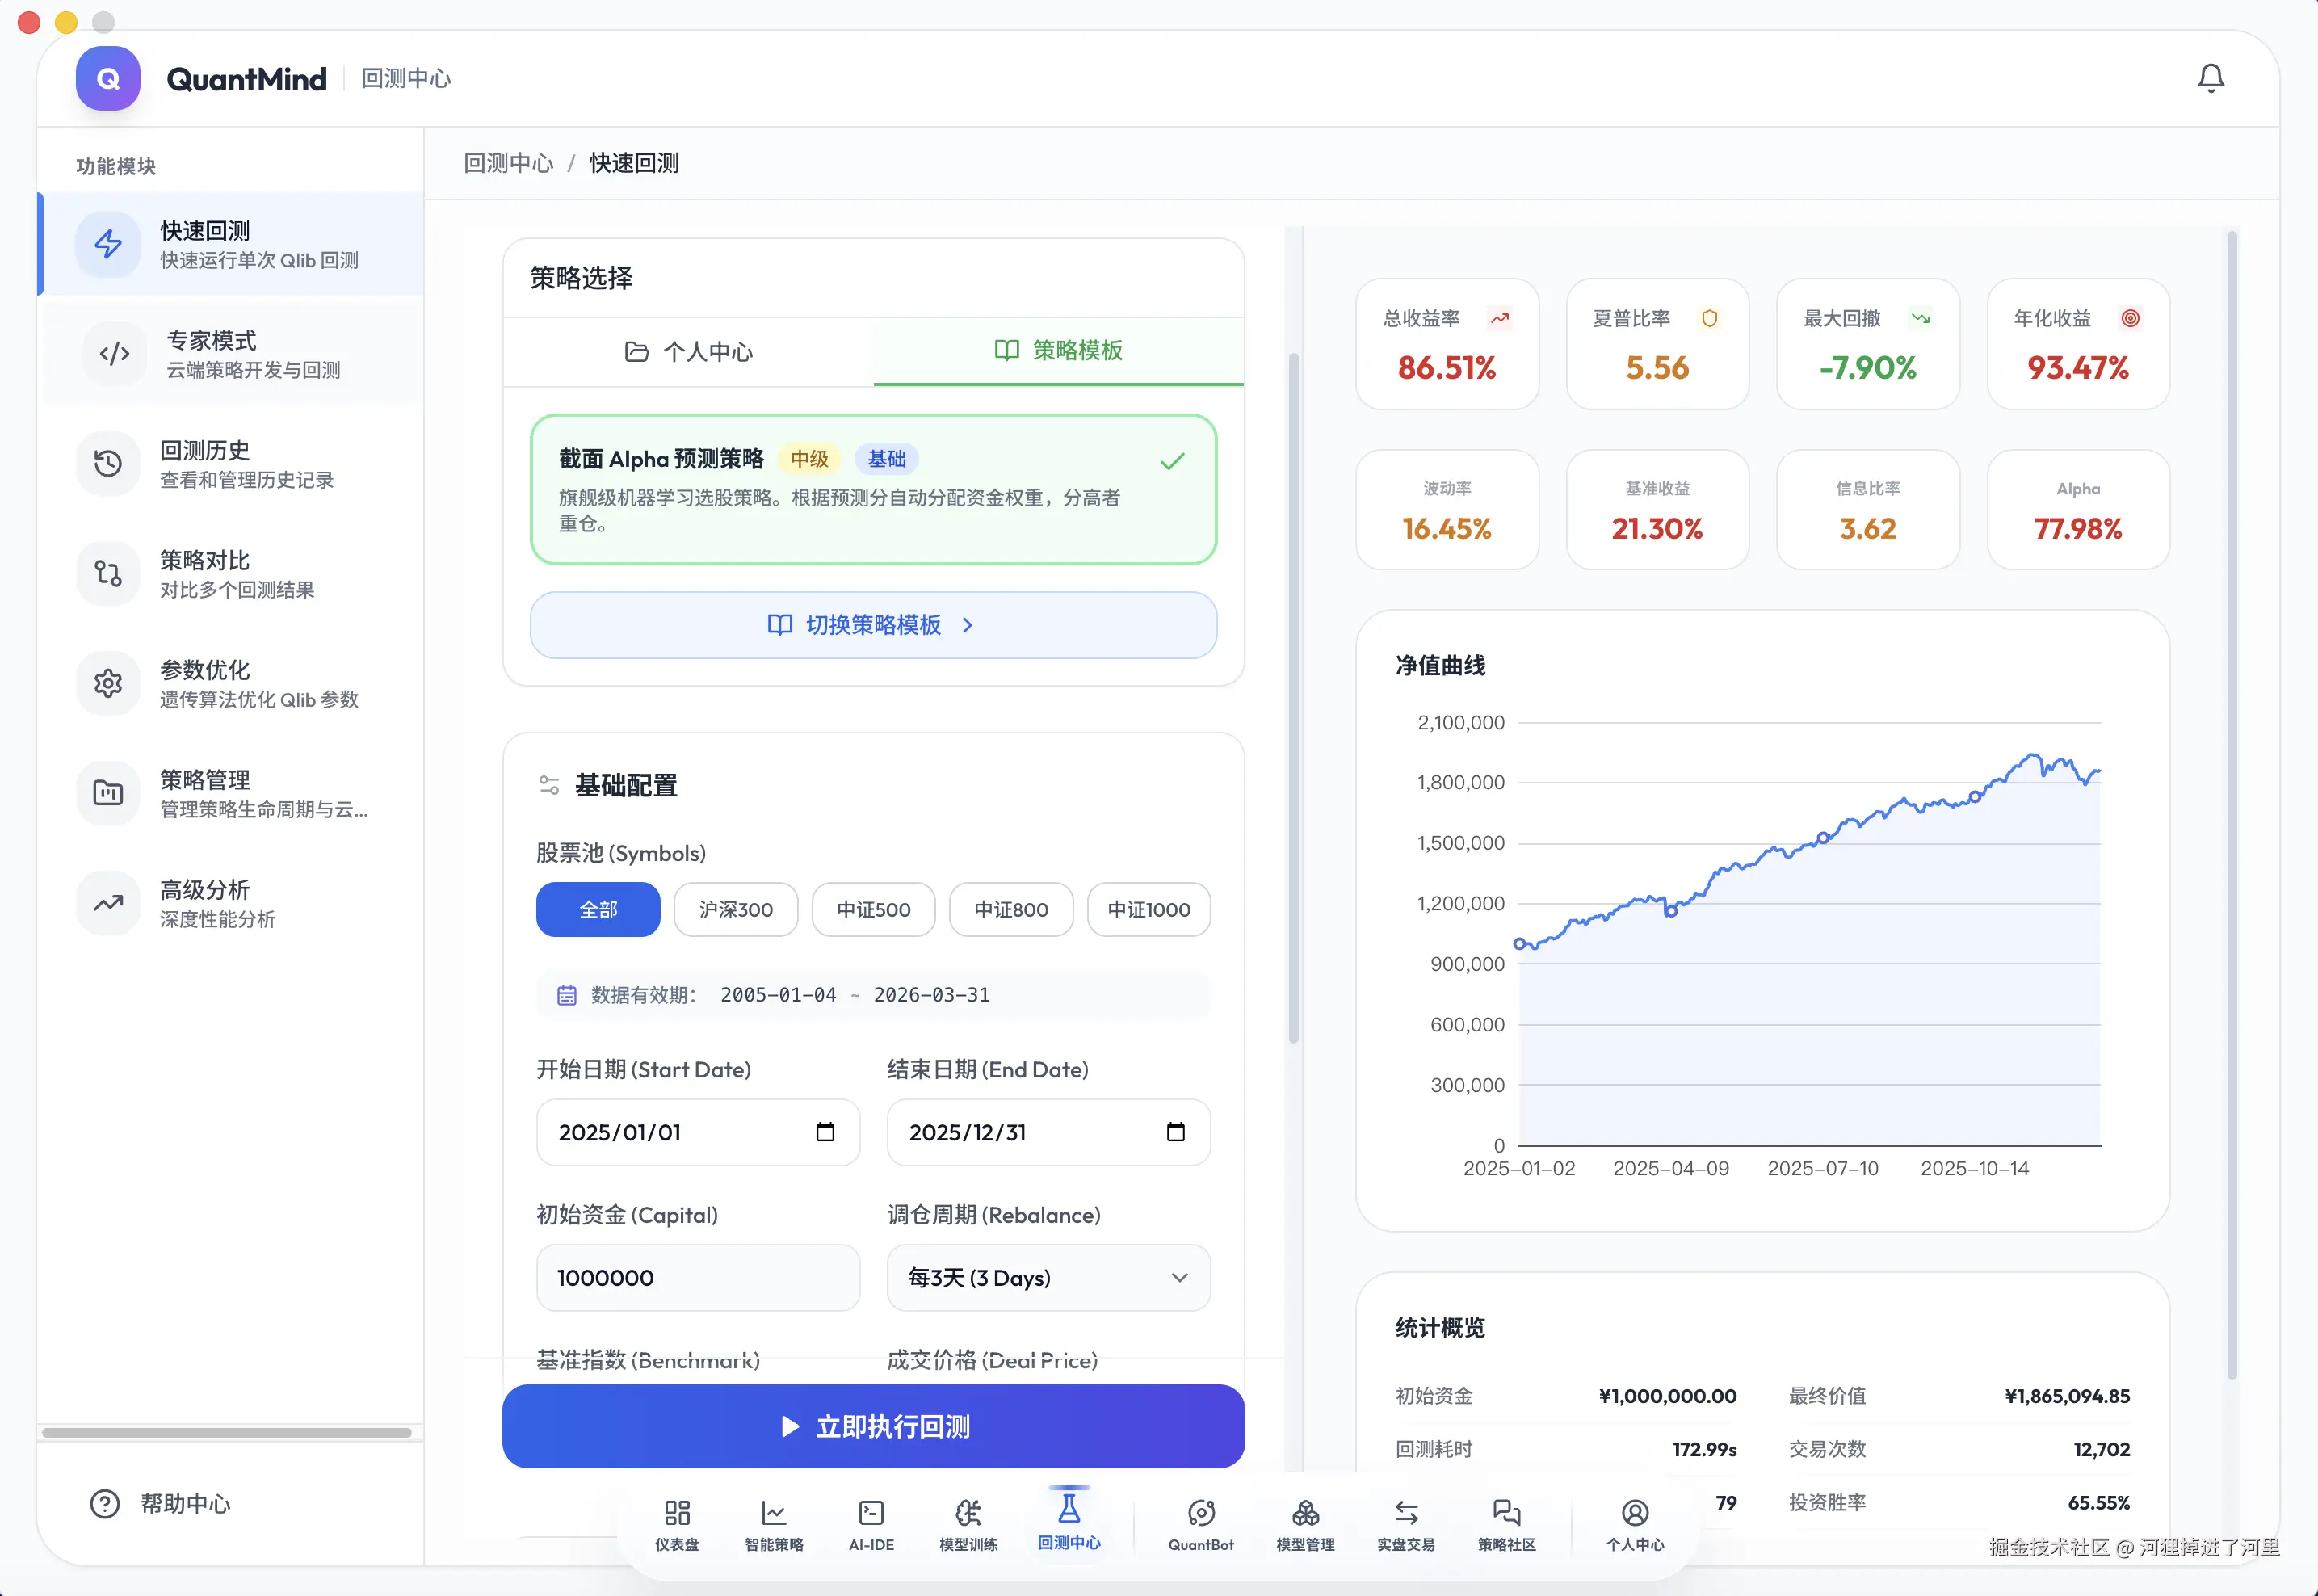Screen dimensions: 2318x1596
Task: Open 回测历史 in the sidebar
Action: coord(232,463)
